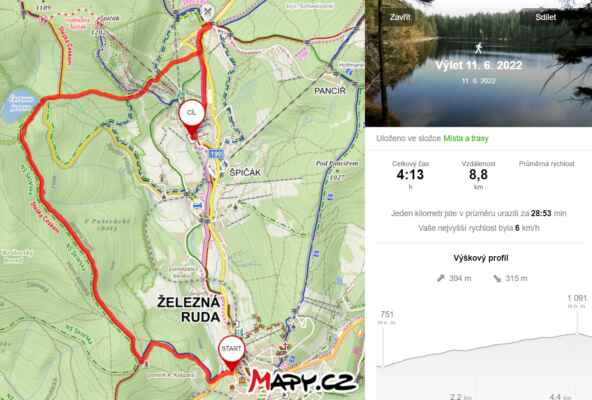Click the trip title Výlet 11. 6. 2022

click(x=478, y=65)
